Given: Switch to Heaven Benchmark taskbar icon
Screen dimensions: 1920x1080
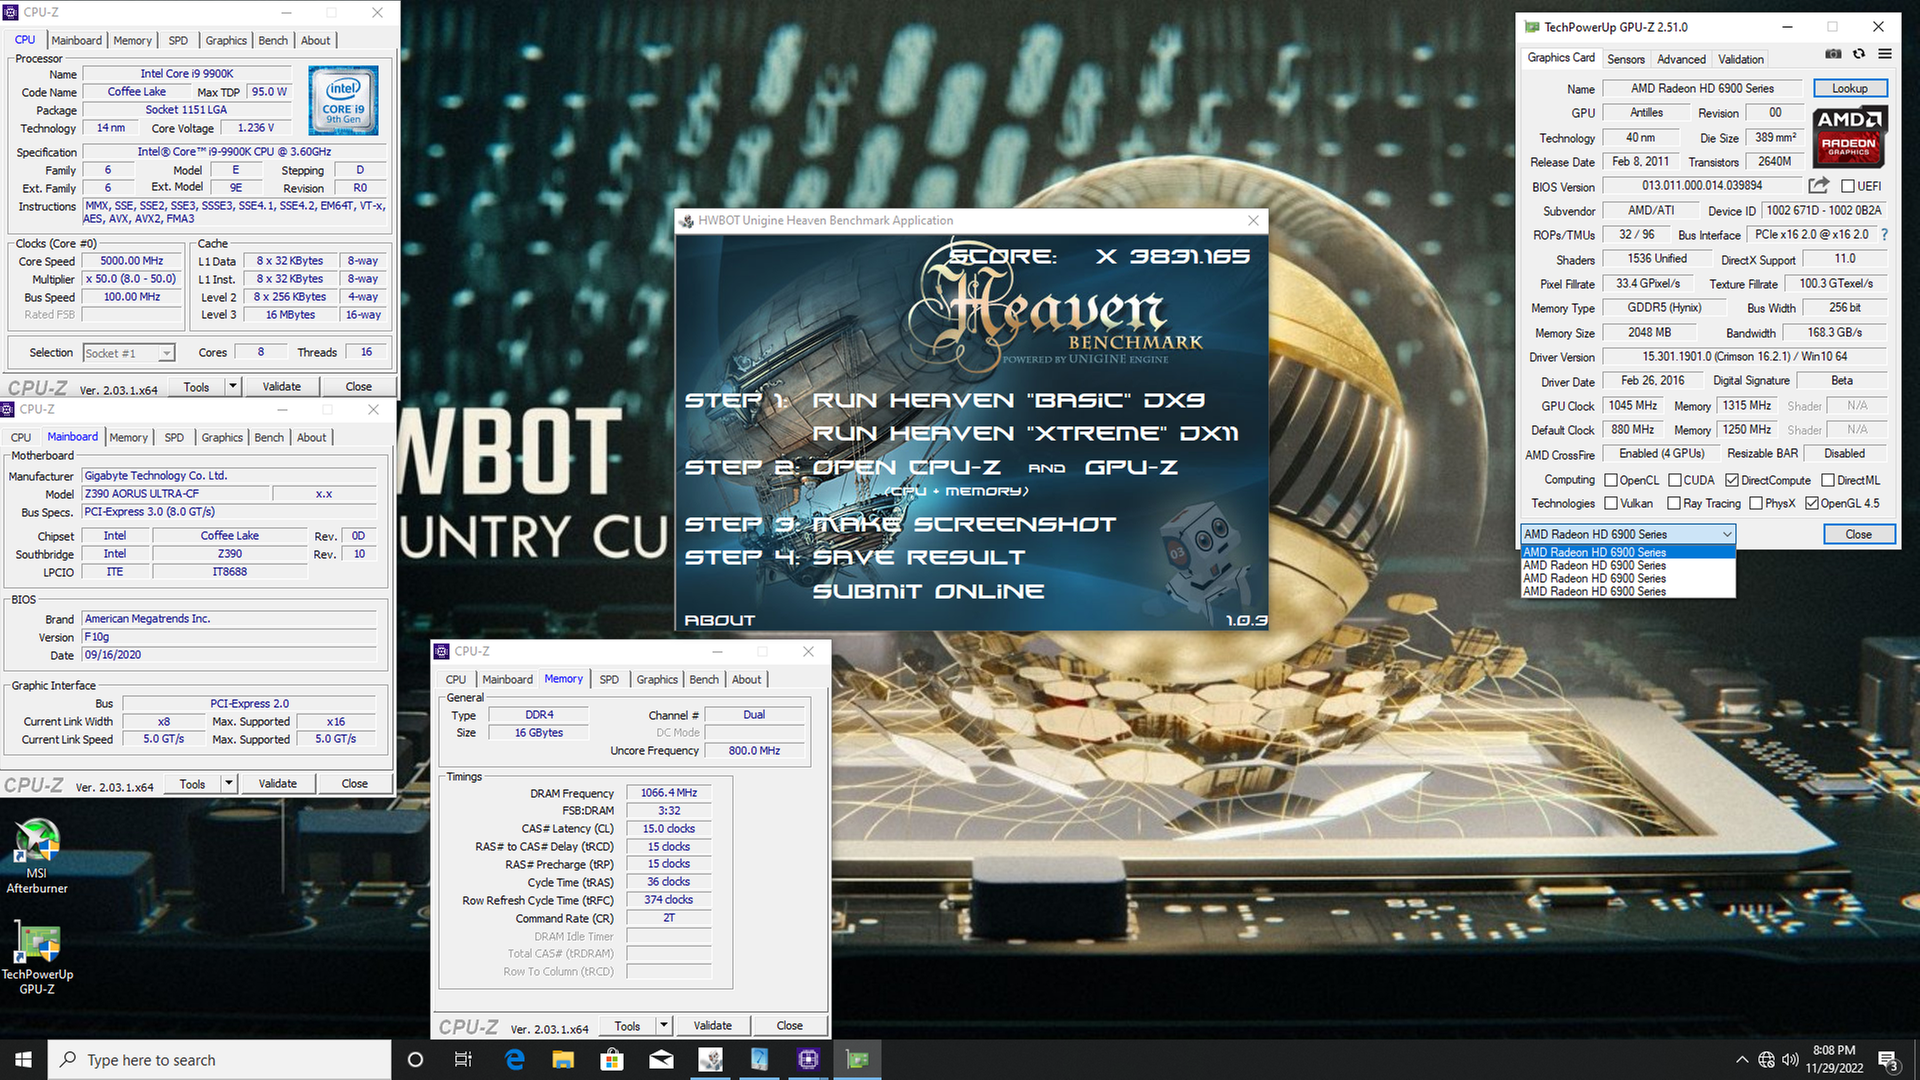Looking at the screenshot, I should 710,1059.
